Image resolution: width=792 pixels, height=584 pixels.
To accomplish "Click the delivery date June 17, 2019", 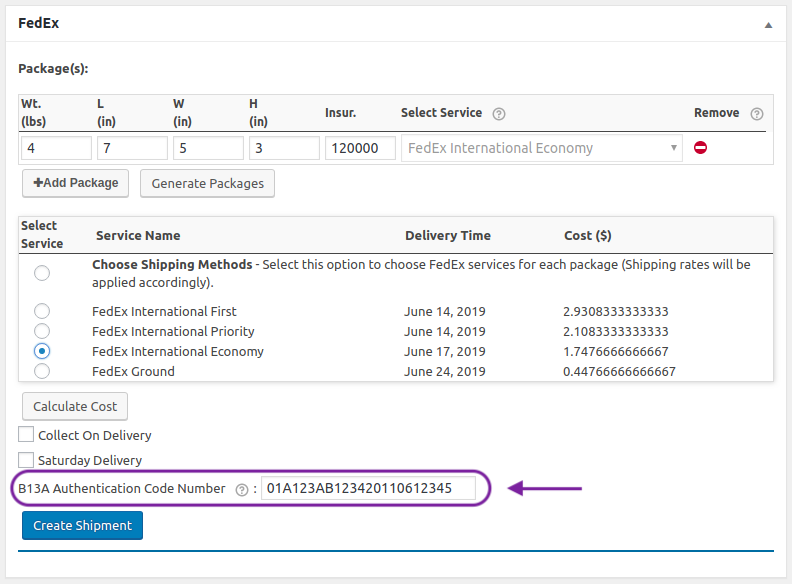I will click(444, 351).
